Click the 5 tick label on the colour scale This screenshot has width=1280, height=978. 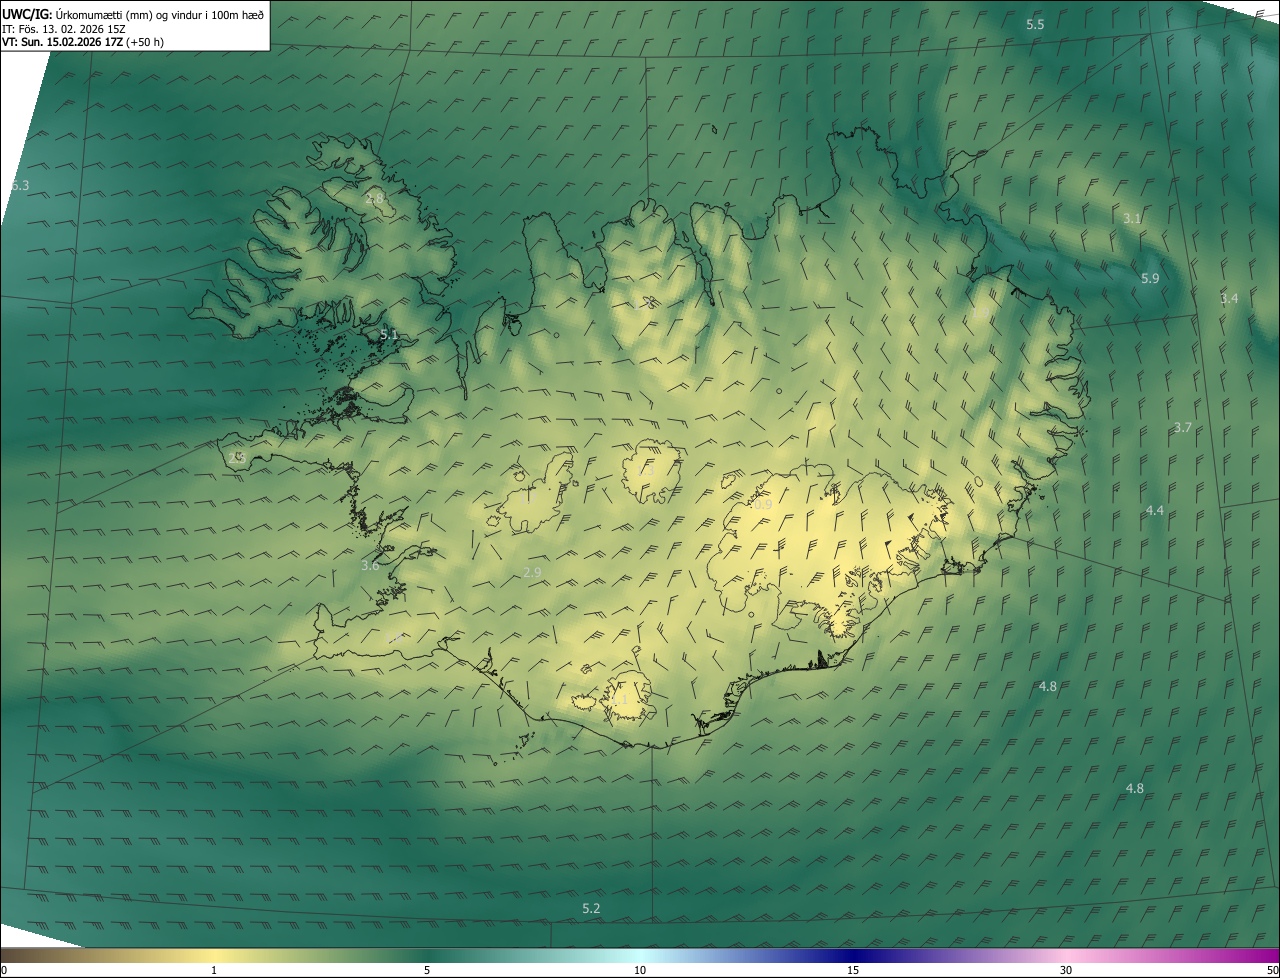coord(427,970)
